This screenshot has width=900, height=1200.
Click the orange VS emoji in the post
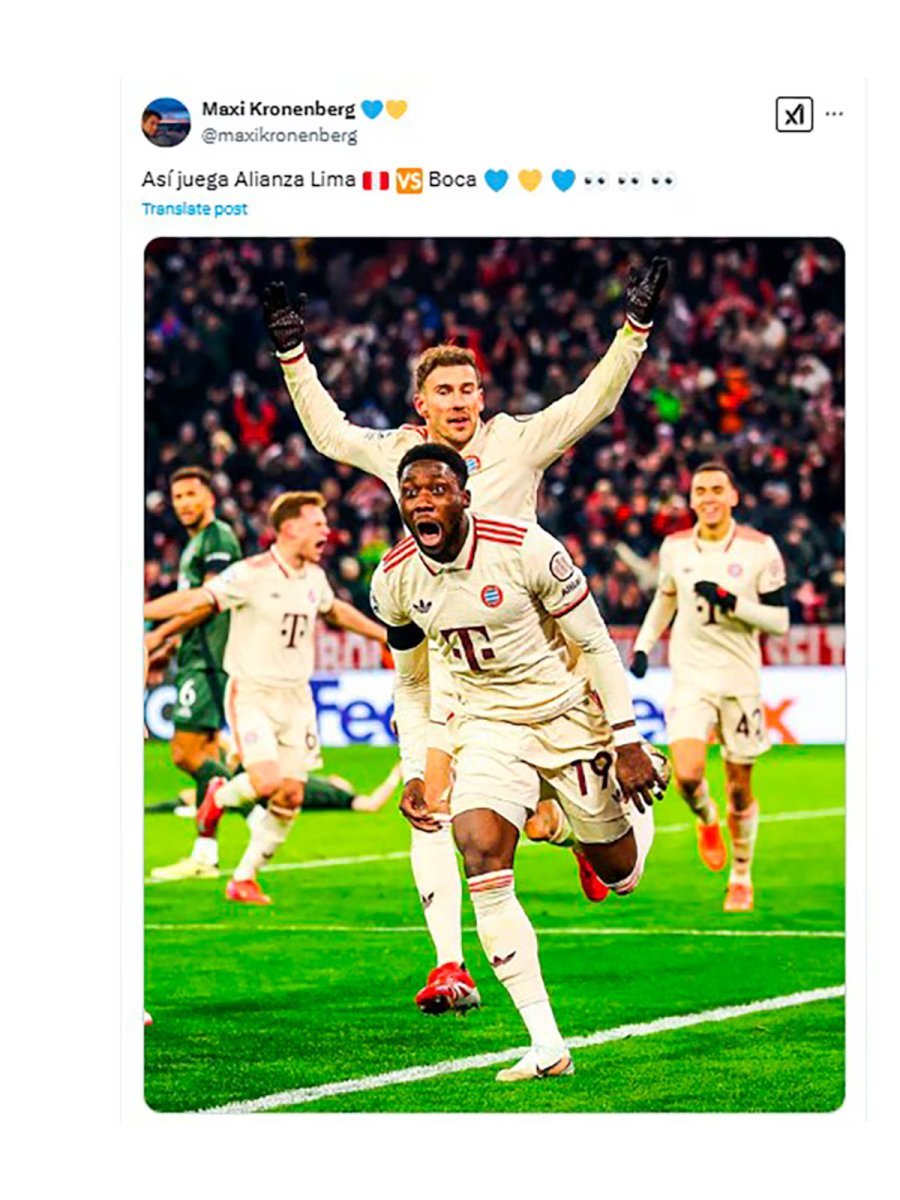tap(409, 180)
